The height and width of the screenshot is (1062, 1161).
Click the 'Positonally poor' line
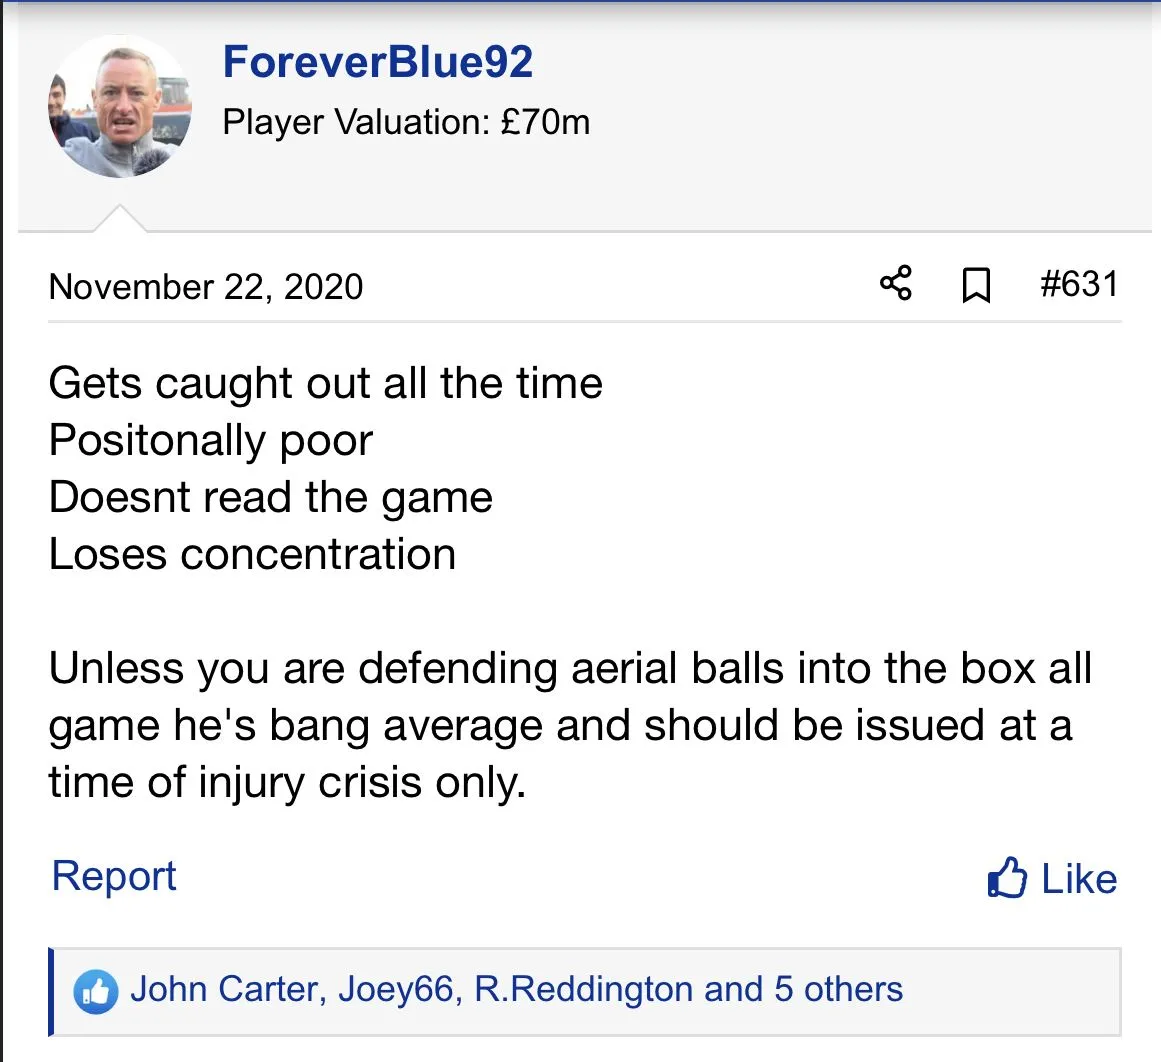click(210, 440)
